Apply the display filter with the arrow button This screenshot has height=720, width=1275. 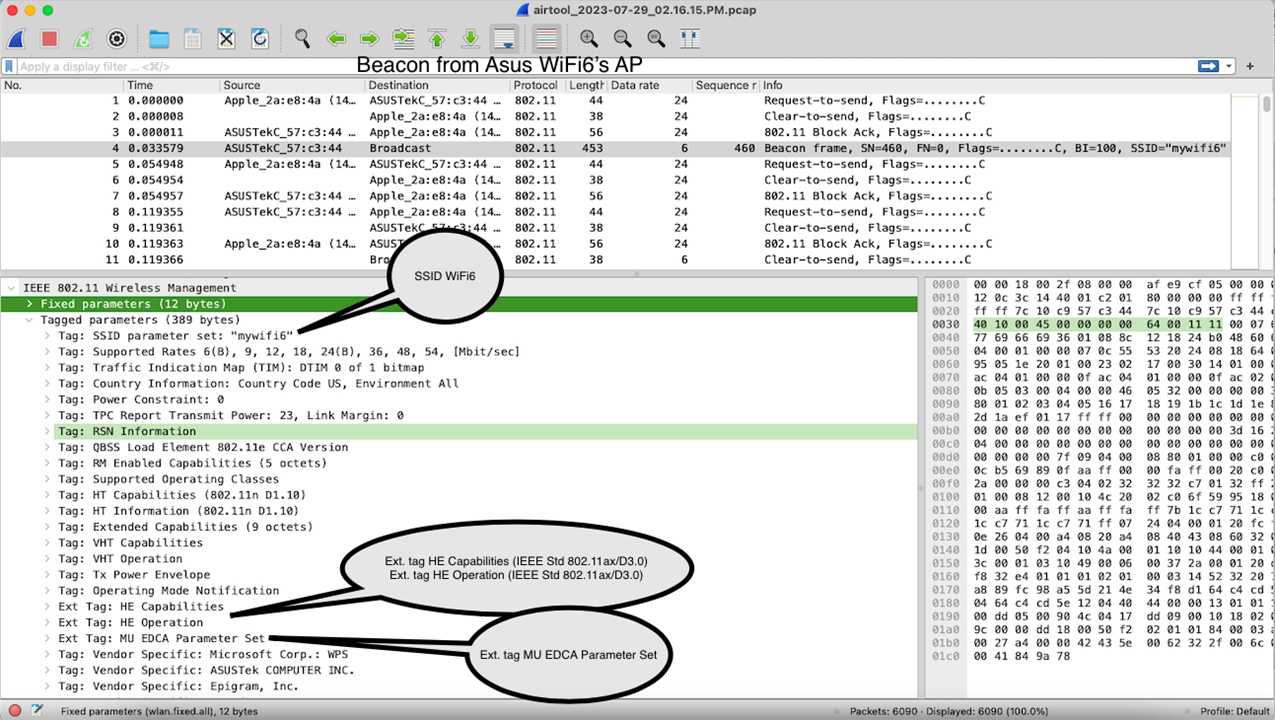coord(1208,66)
